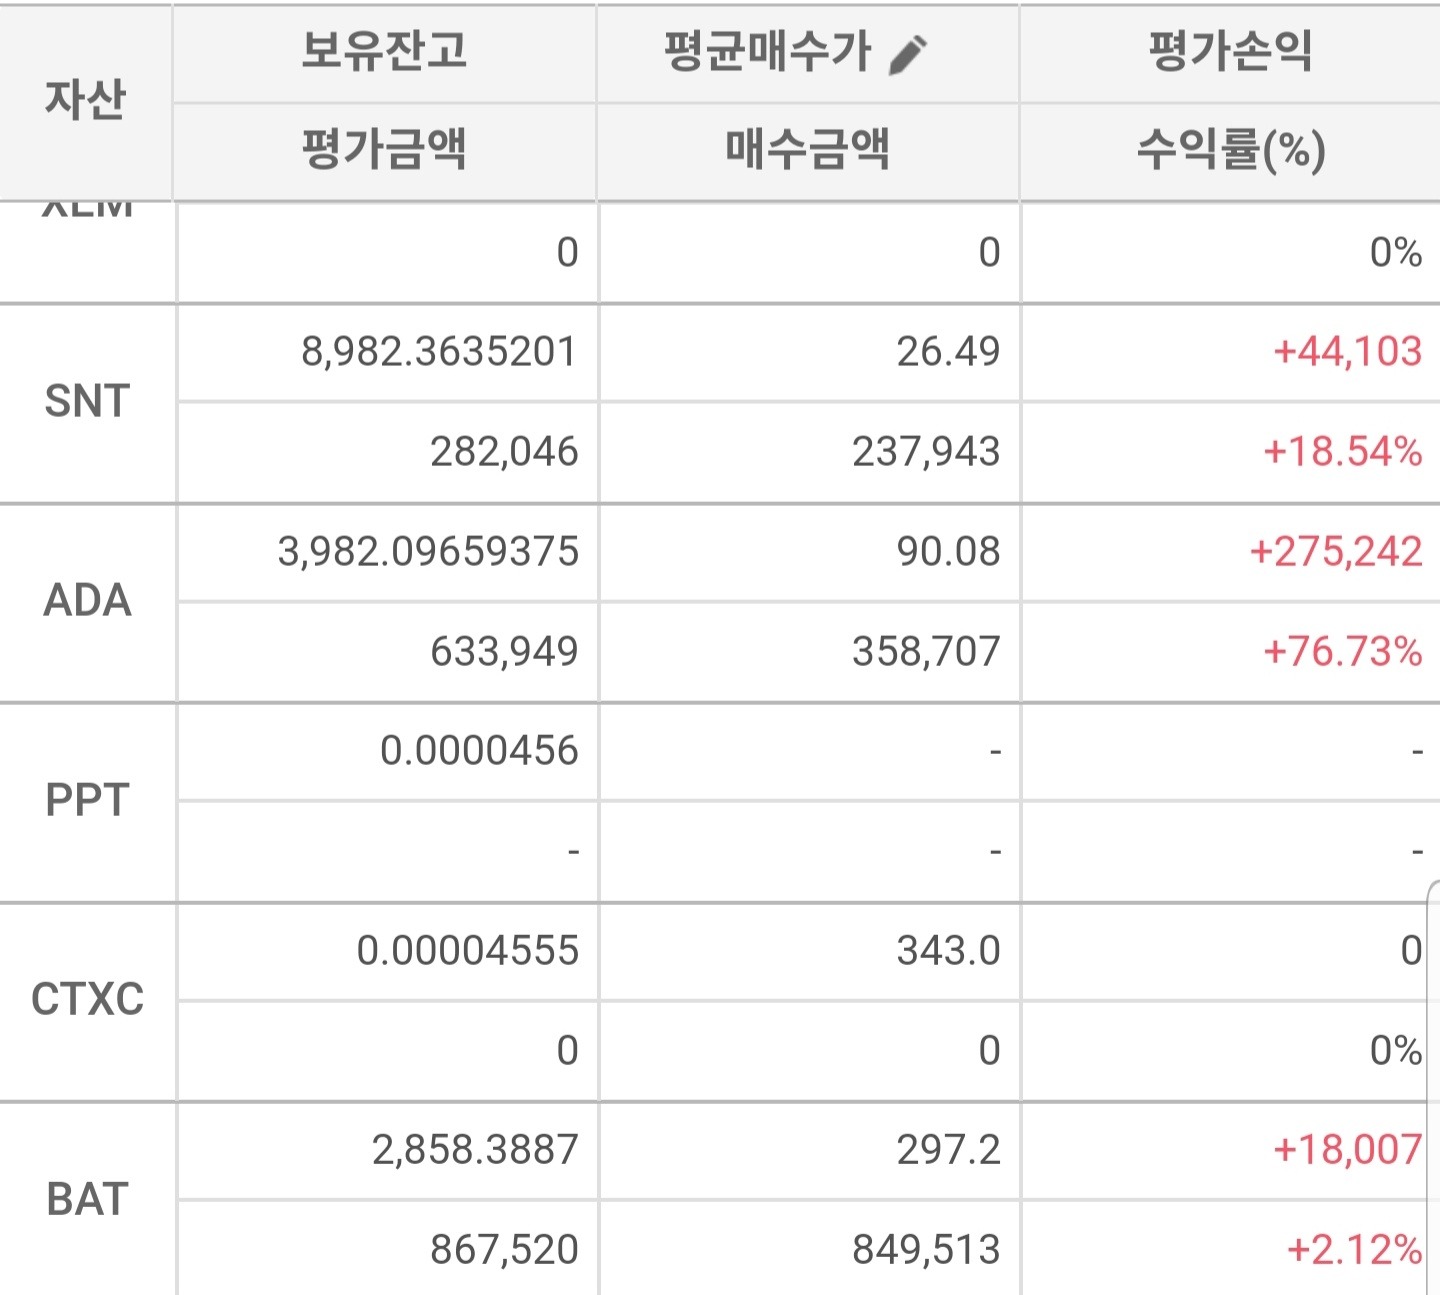Click the 평가금액 header cell

pos(383,148)
